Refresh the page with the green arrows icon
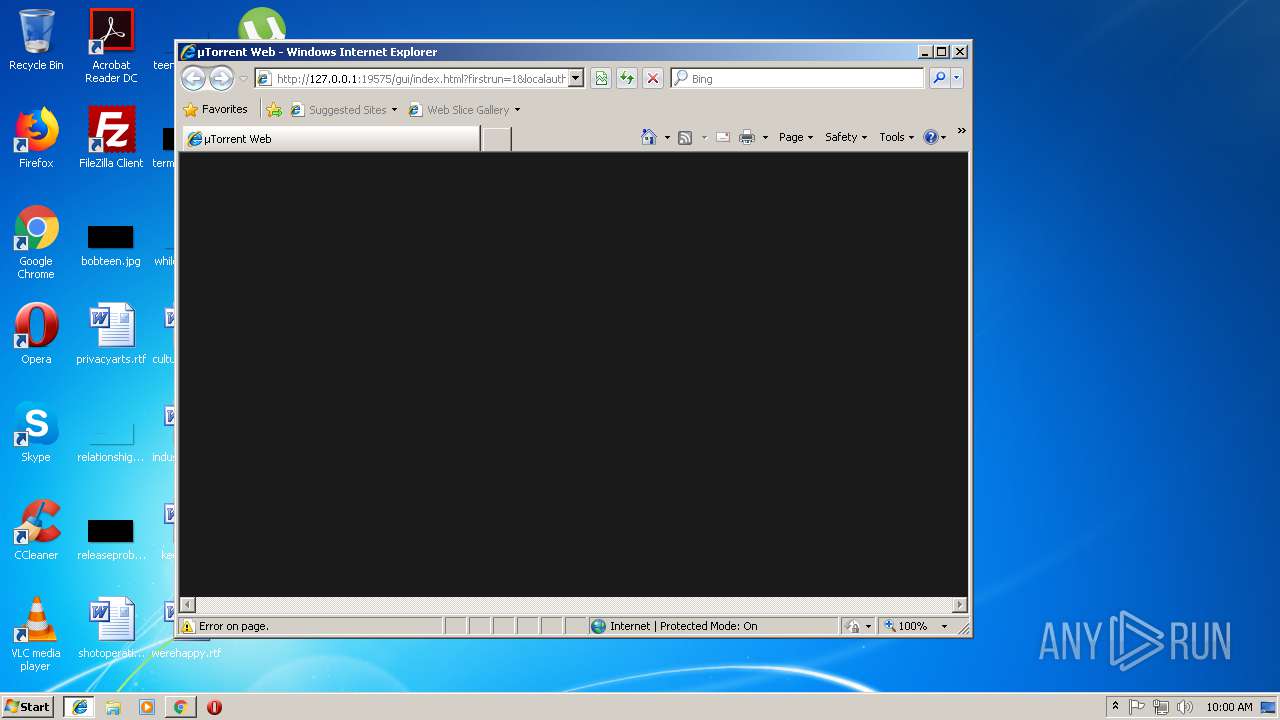The height and width of the screenshot is (720, 1280). click(x=626, y=79)
